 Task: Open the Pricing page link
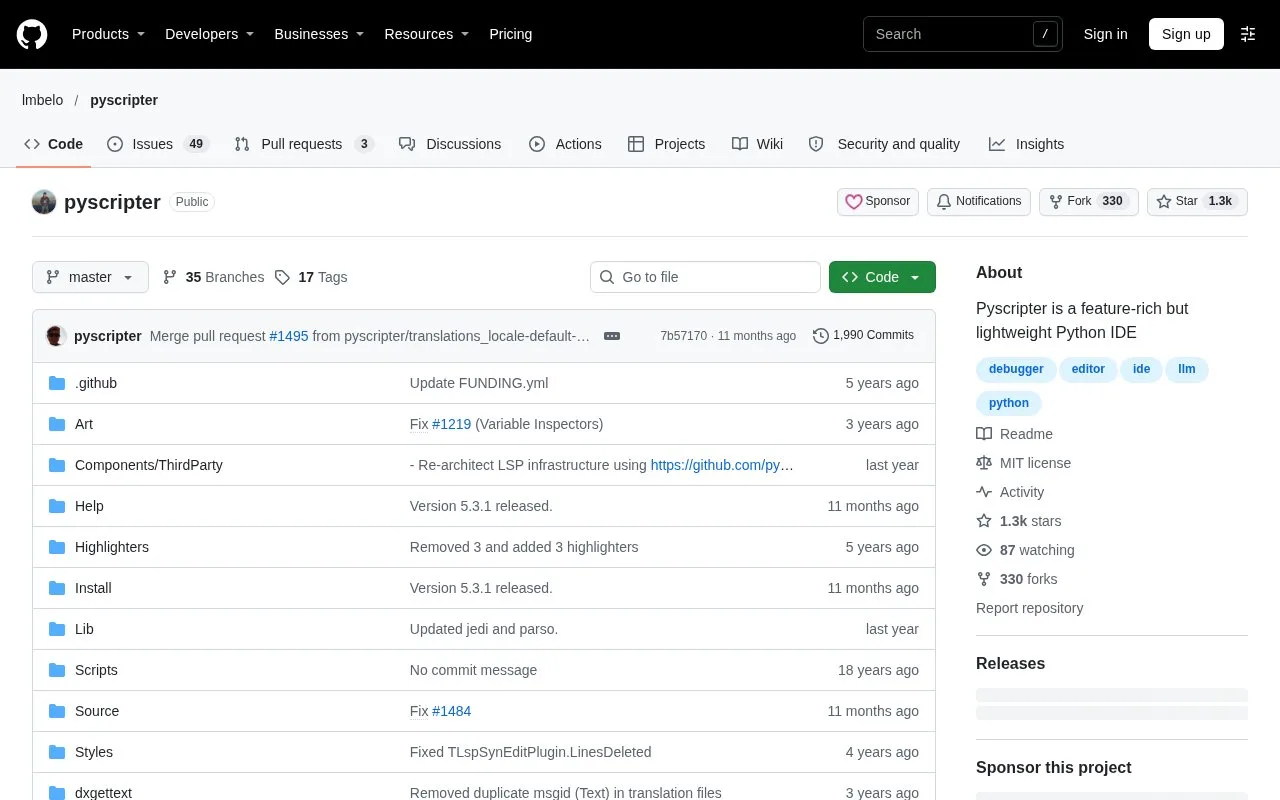[x=510, y=34]
